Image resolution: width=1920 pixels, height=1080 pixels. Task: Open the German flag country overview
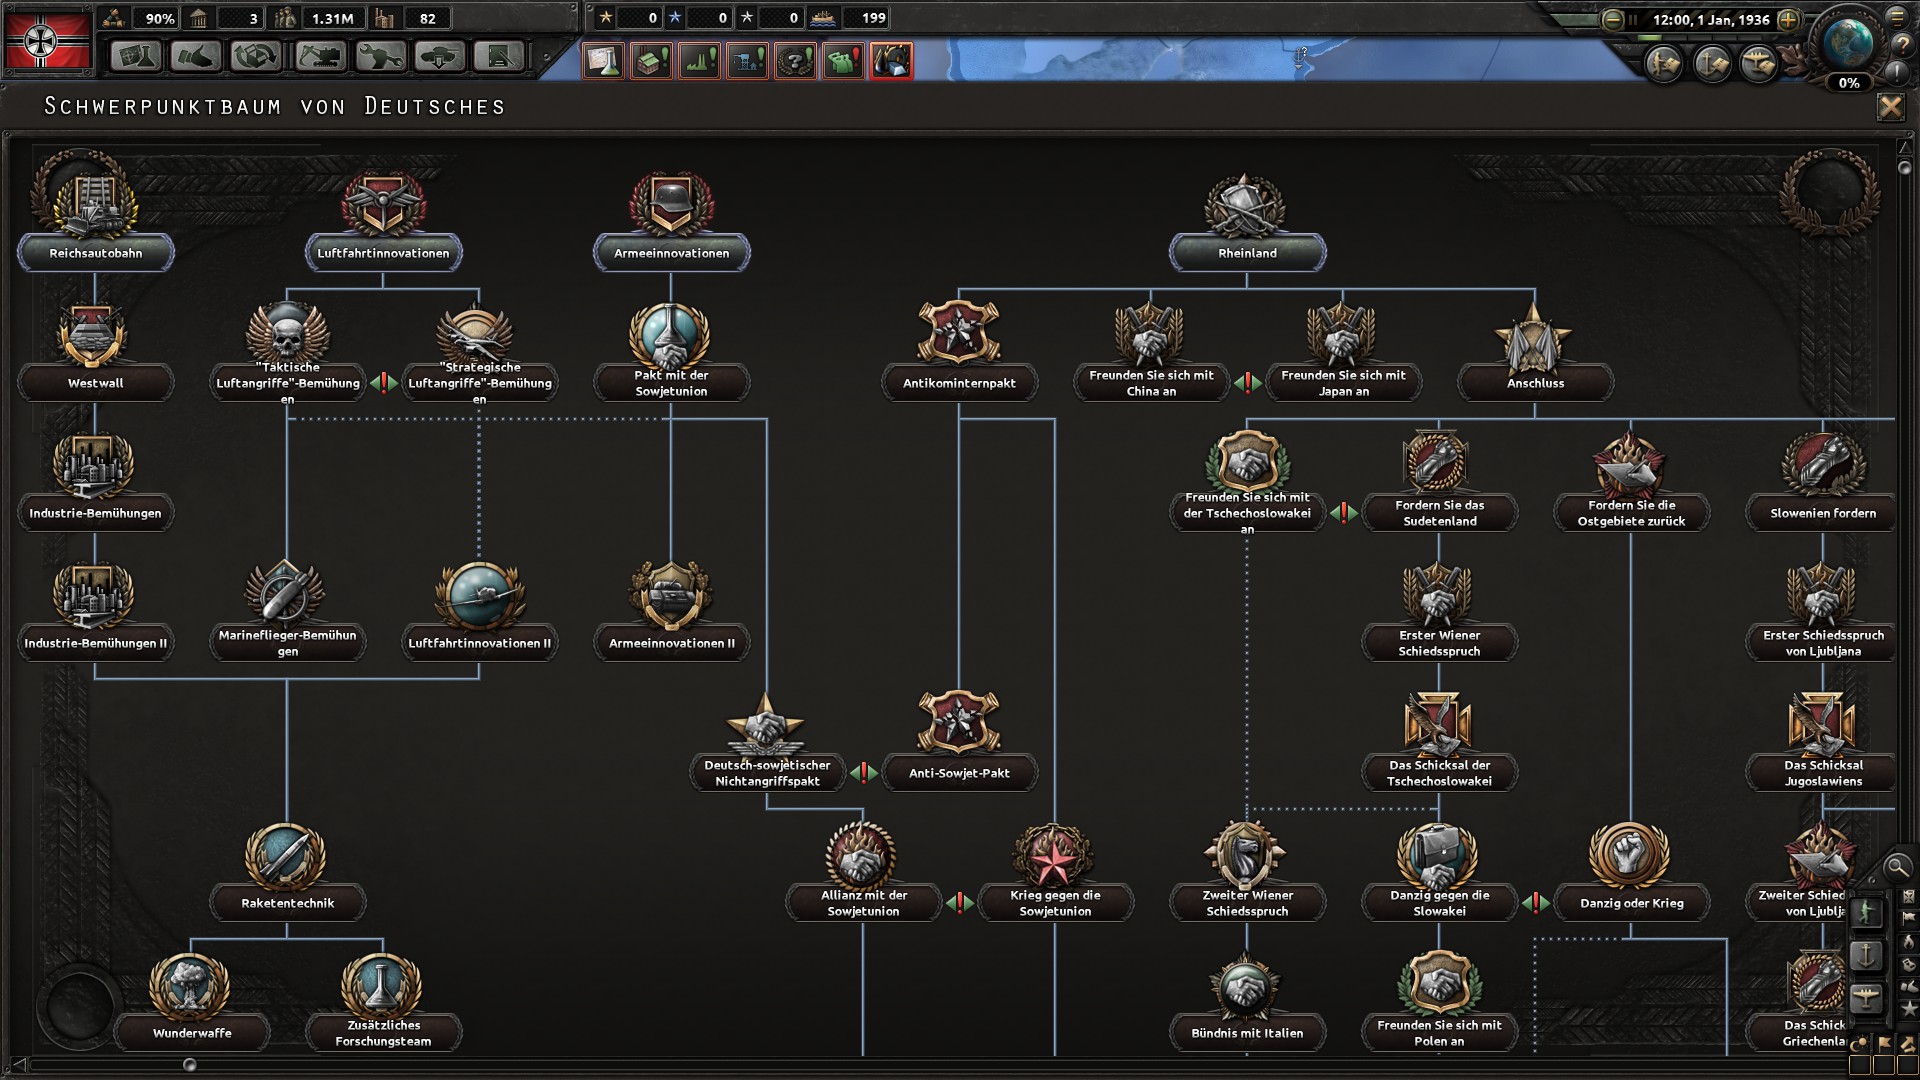[x=47, y=41]
